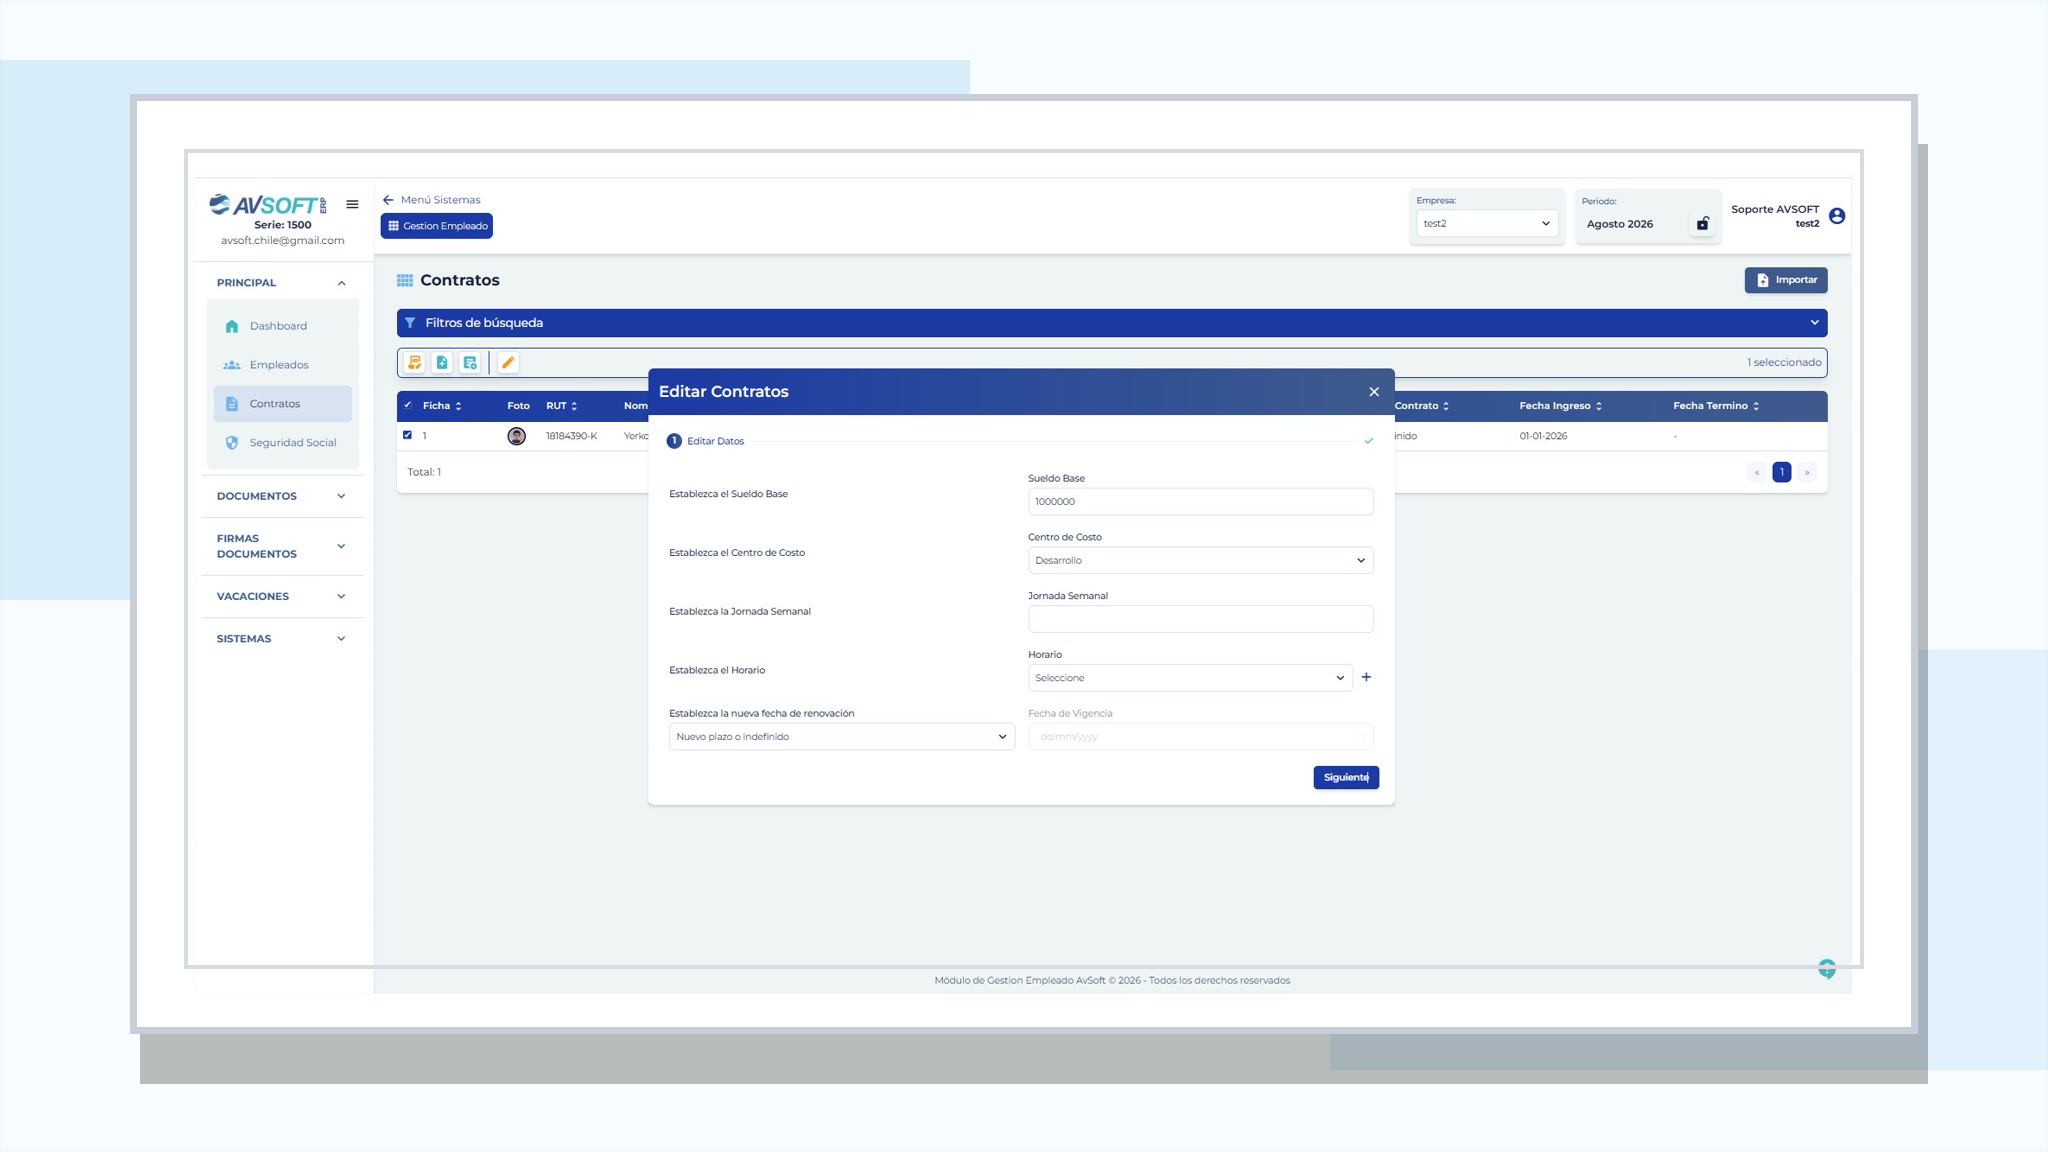
Task: Click the Importar button
Action: tap(1786, 280)
